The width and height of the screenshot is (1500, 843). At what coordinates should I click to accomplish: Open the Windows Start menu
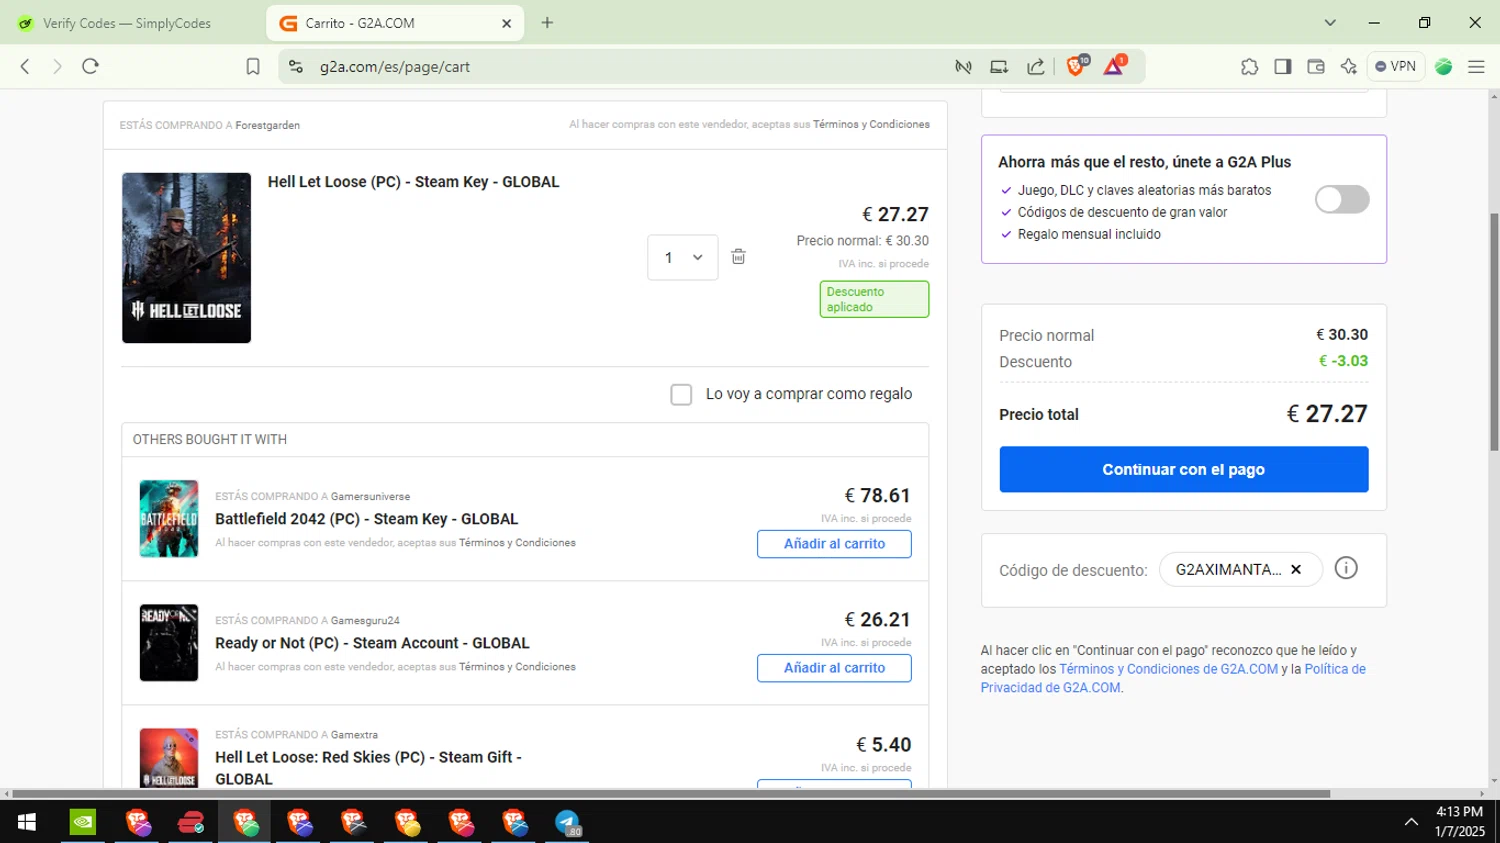coord(27,822)
